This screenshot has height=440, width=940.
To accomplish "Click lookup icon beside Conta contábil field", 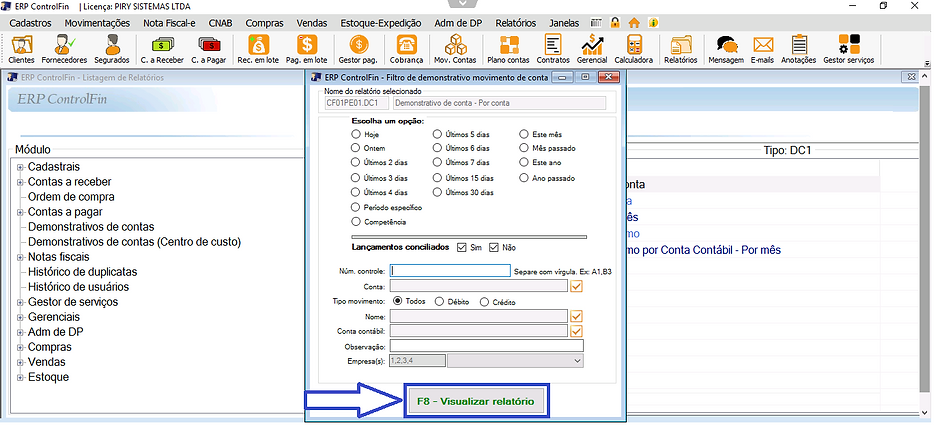I will (577, 331).
